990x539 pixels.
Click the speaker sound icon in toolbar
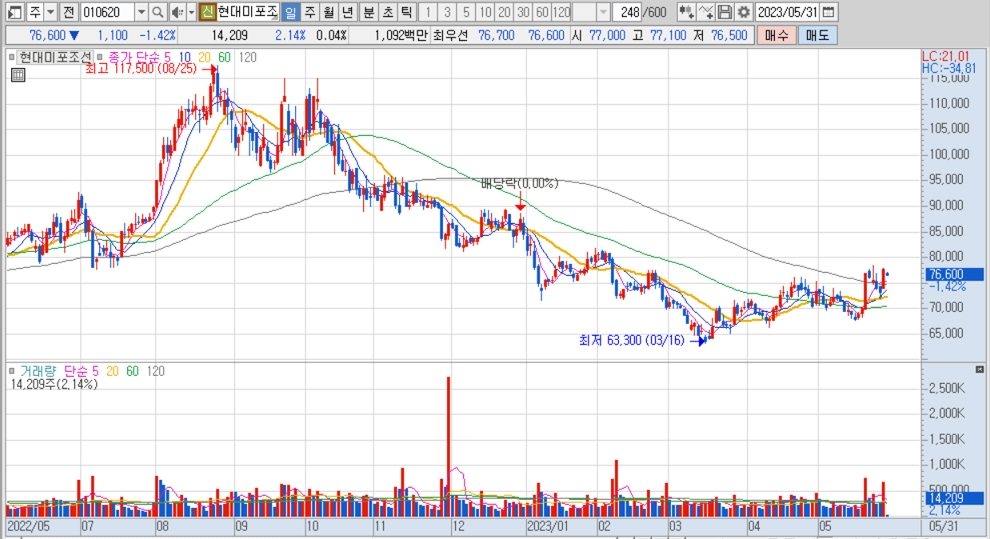[x=177, y=12]
